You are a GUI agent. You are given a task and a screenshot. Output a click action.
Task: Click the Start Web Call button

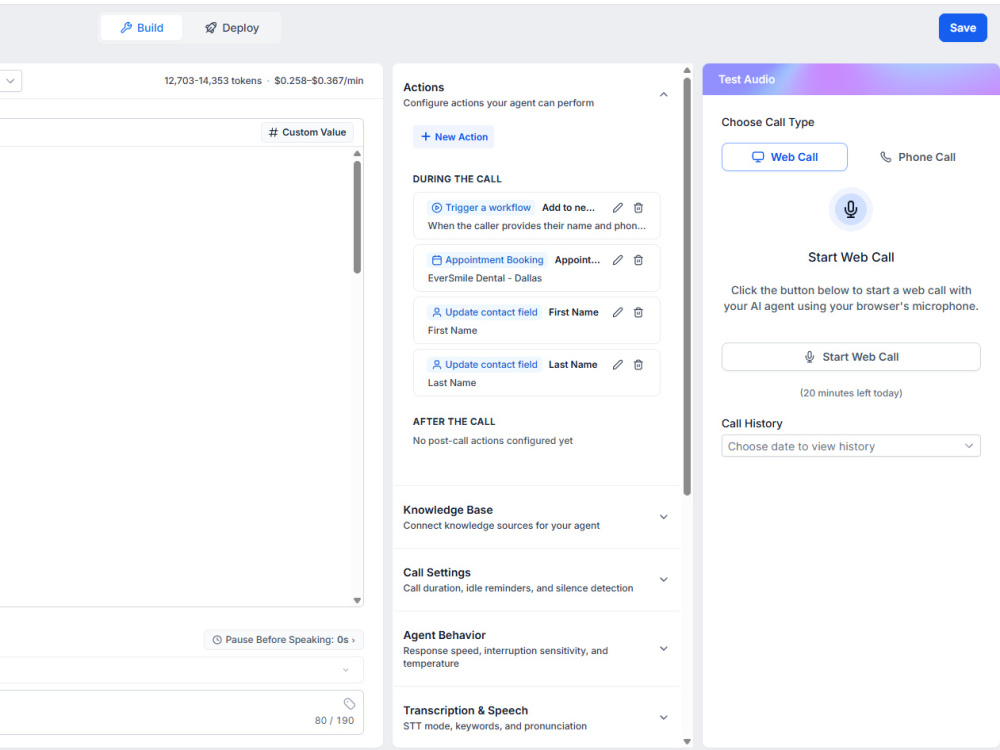(851, 357)
